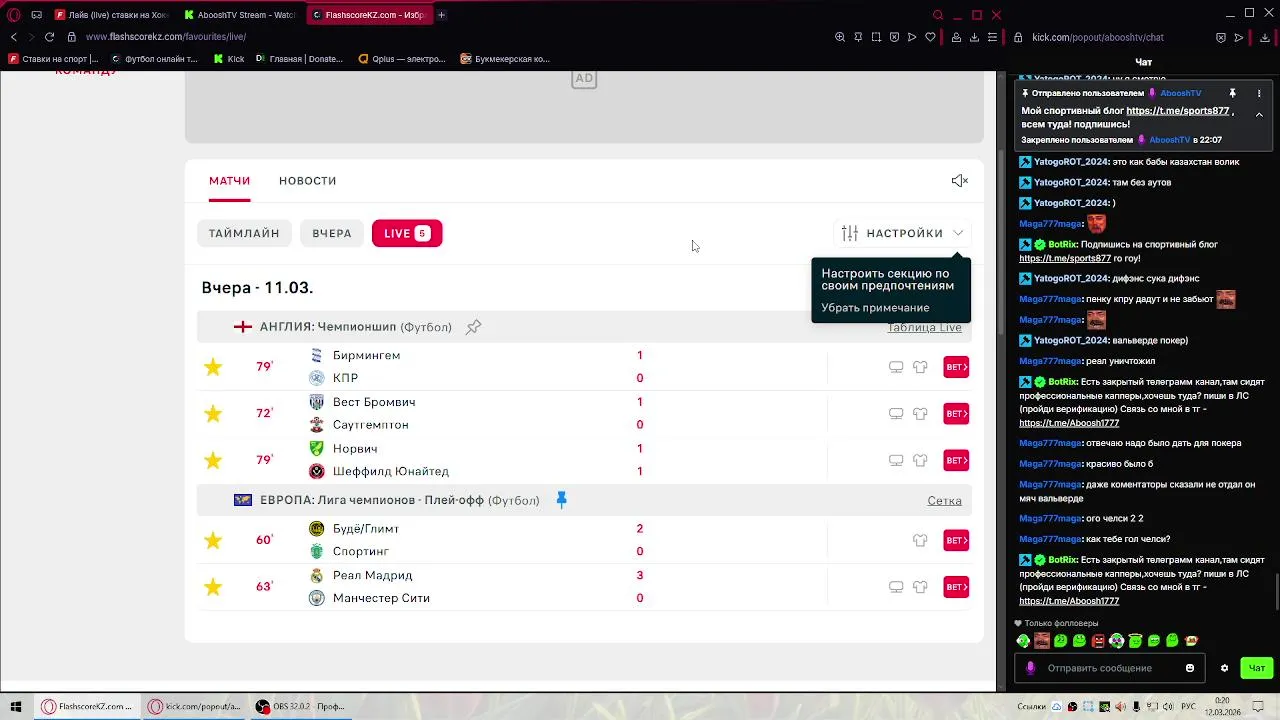This screenshot has height=720, width=1280.
Task: Pin АНГЛИЯ Чемпионшип league
Action: (x=474, y=327)
